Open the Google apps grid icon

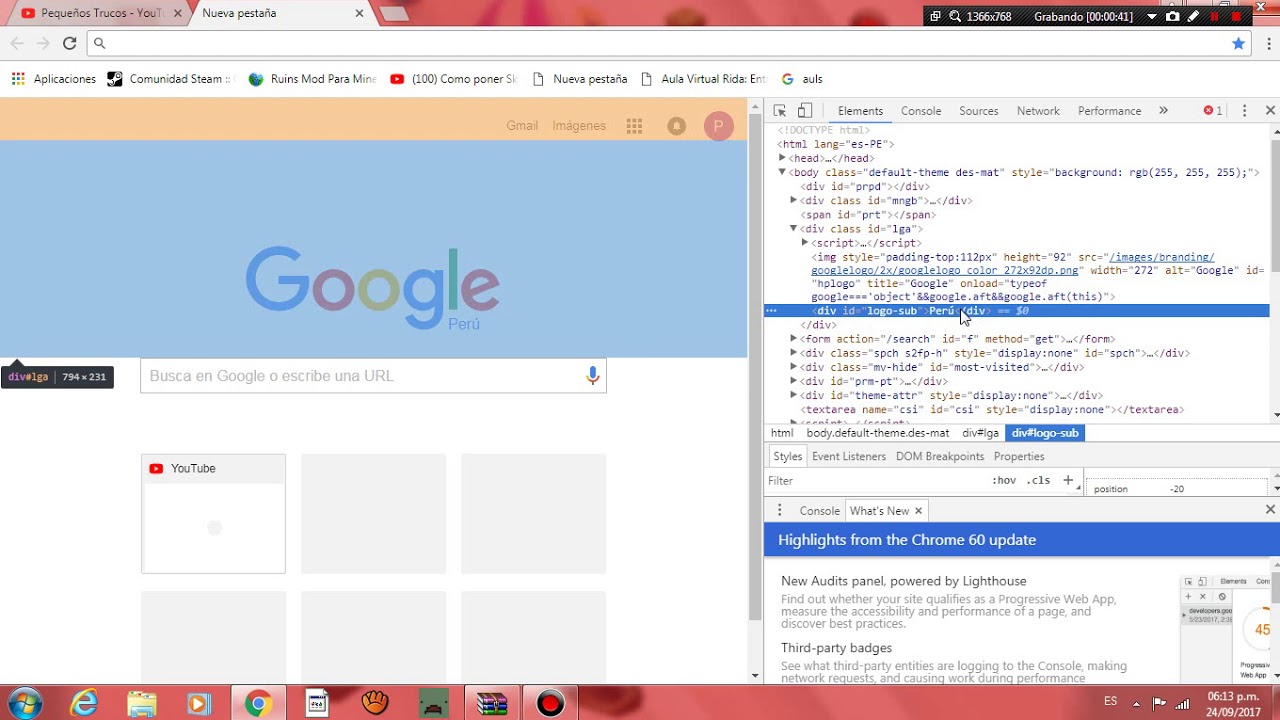pos(634,126)
